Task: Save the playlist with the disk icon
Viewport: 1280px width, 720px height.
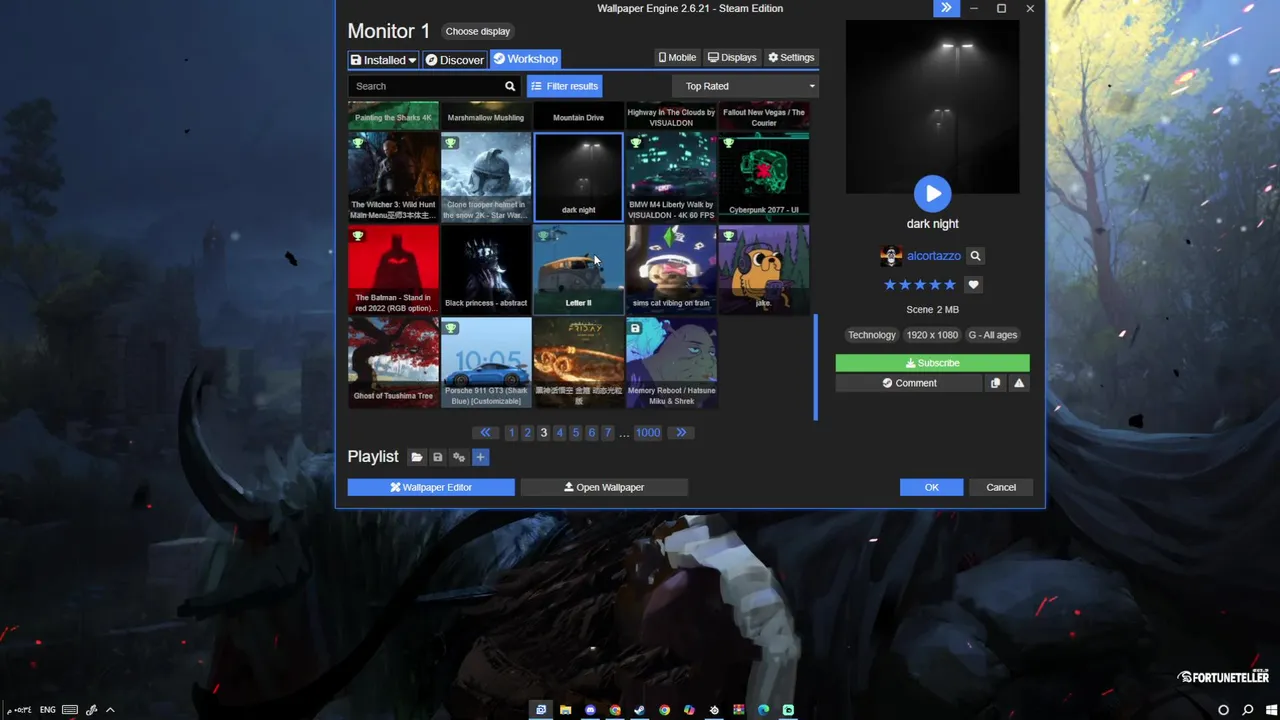Action: coord(437,457)
